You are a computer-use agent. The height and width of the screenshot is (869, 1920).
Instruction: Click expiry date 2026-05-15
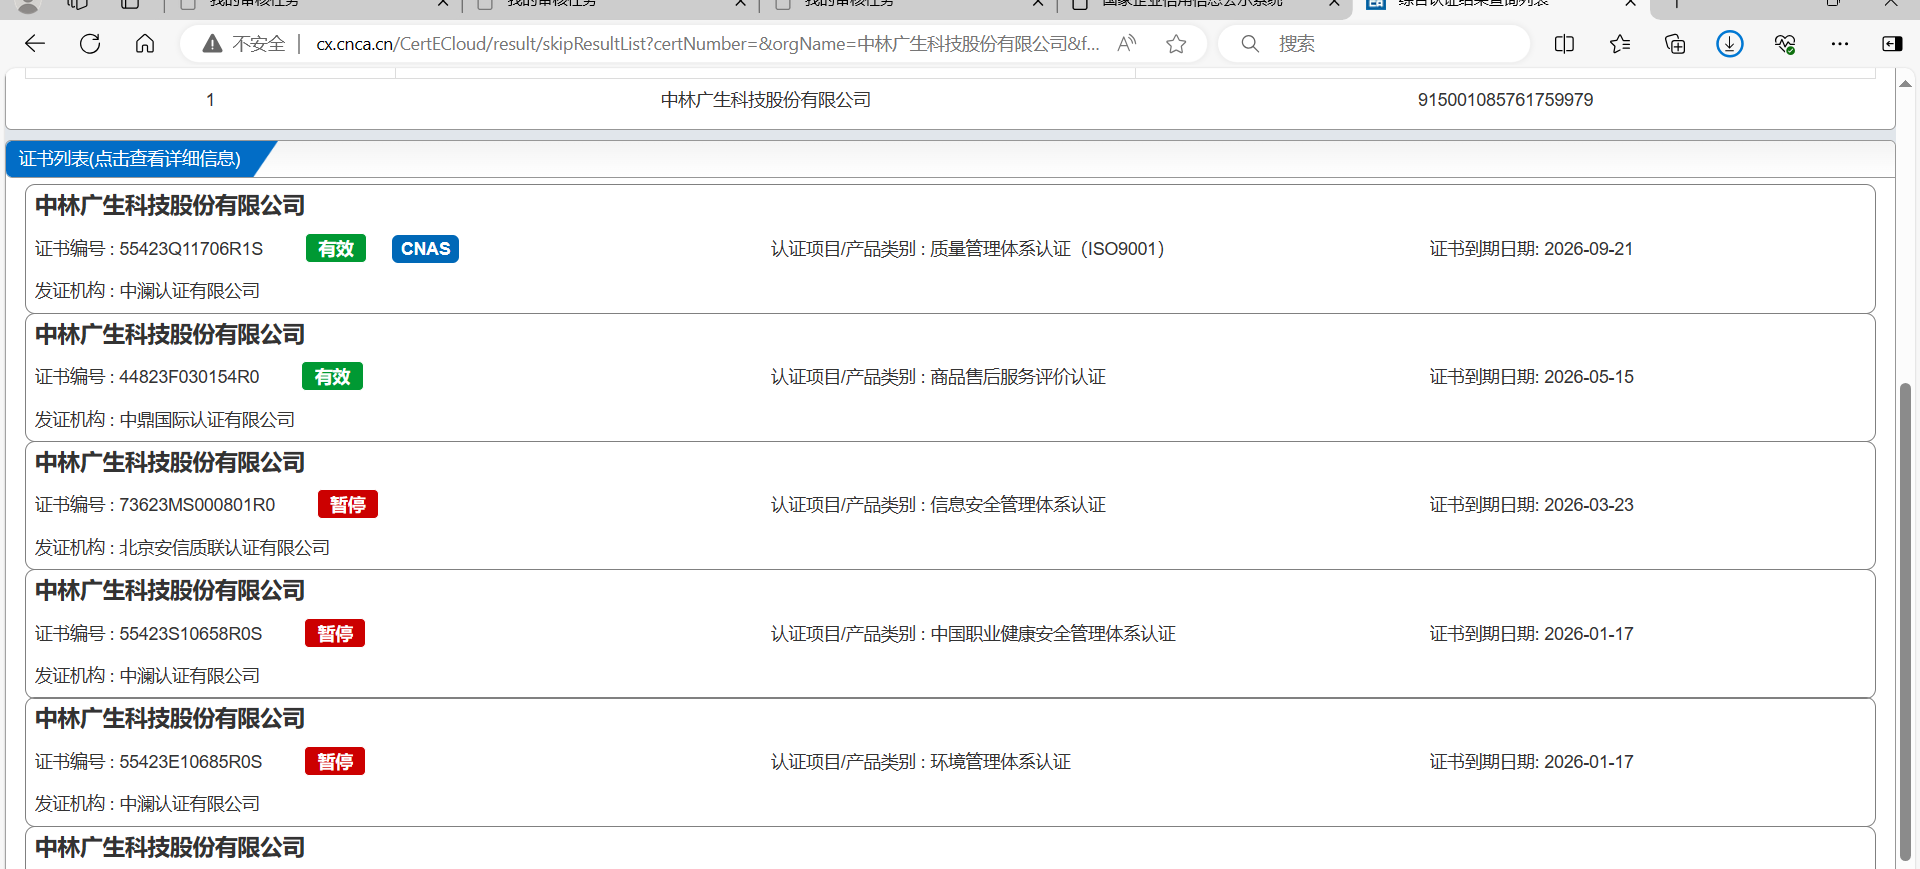(x=1588, y=377)
